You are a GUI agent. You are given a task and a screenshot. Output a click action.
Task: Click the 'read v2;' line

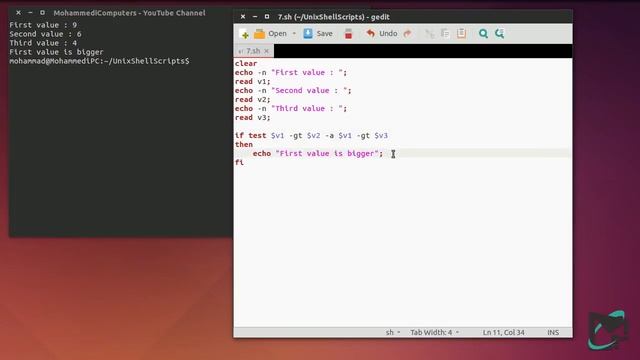coord(253,100)
